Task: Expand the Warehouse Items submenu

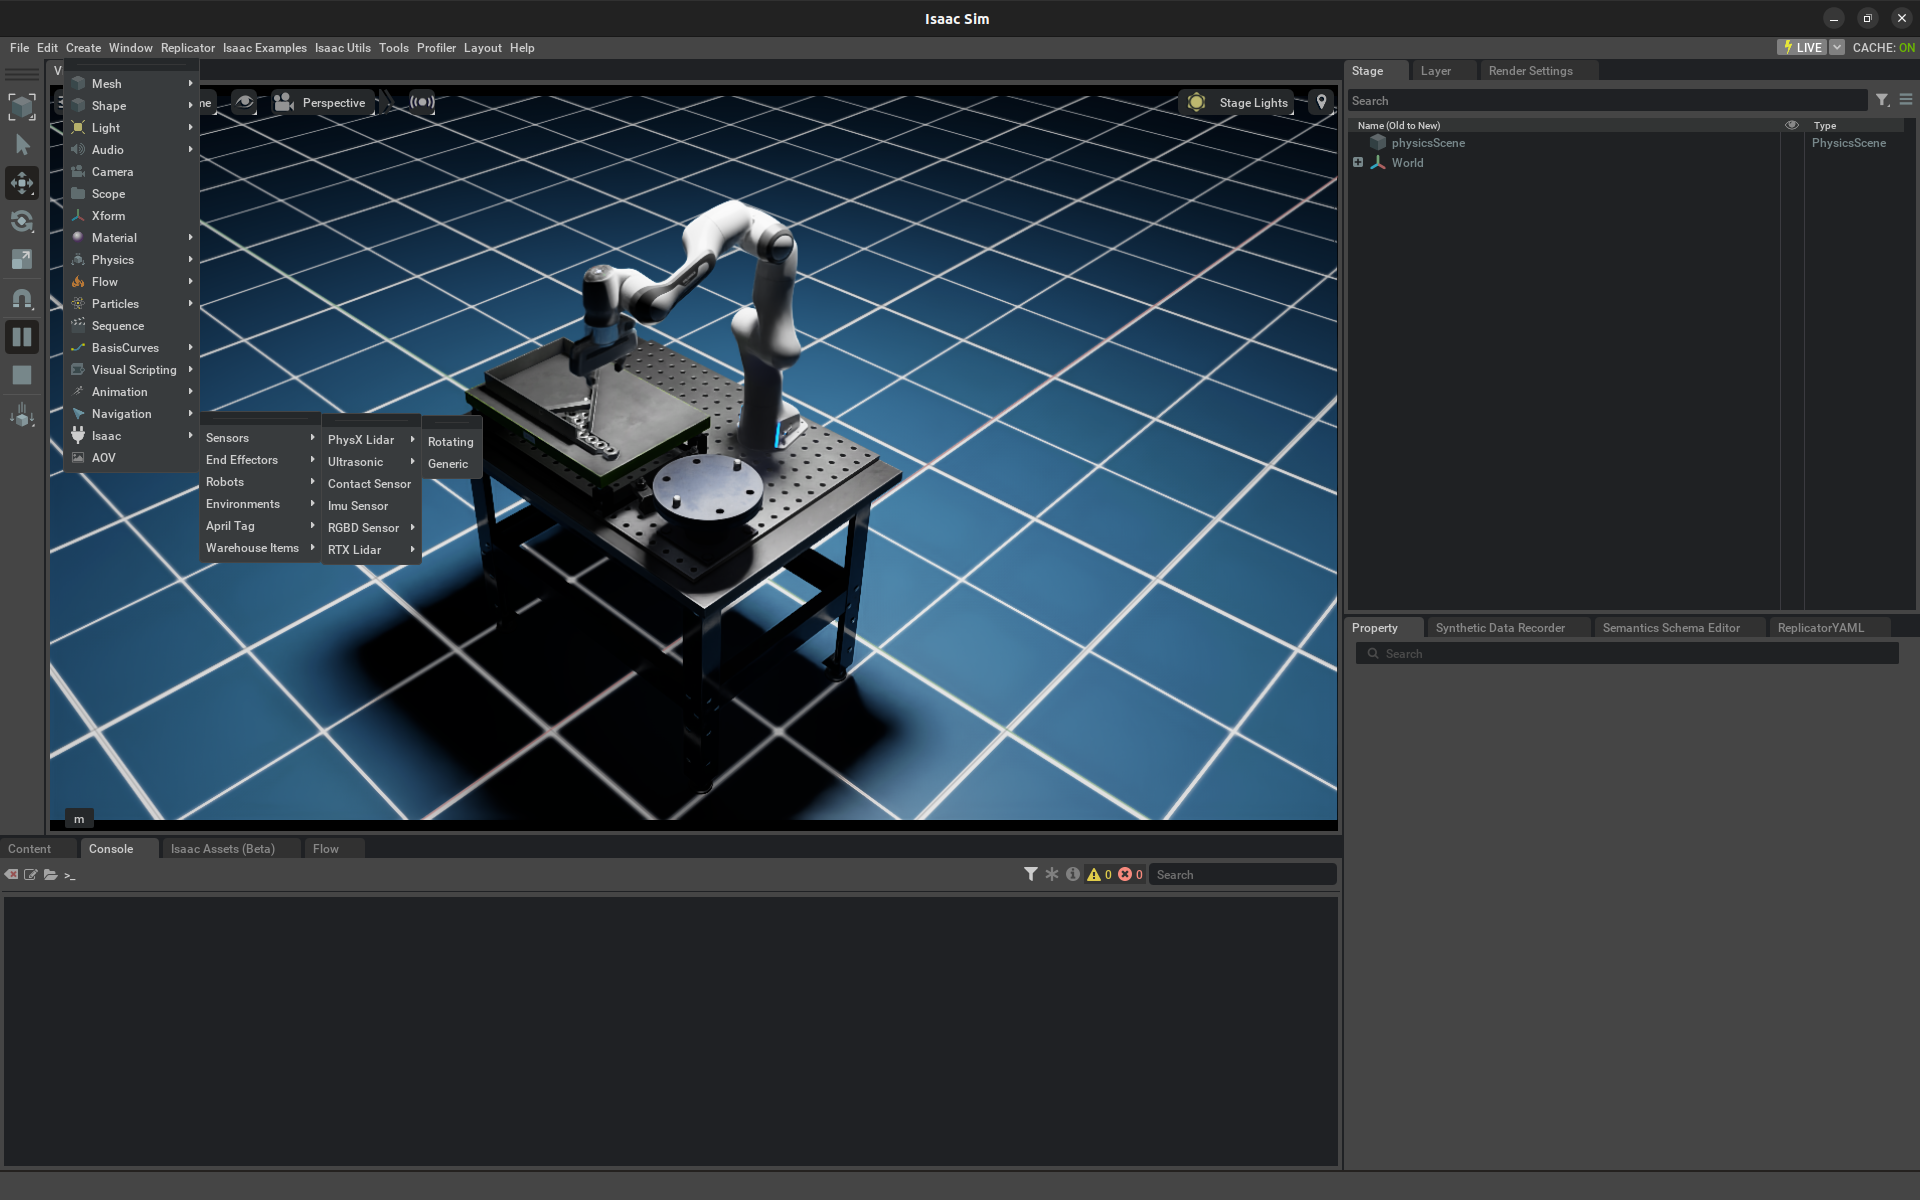Action: (x=260, y=548)
